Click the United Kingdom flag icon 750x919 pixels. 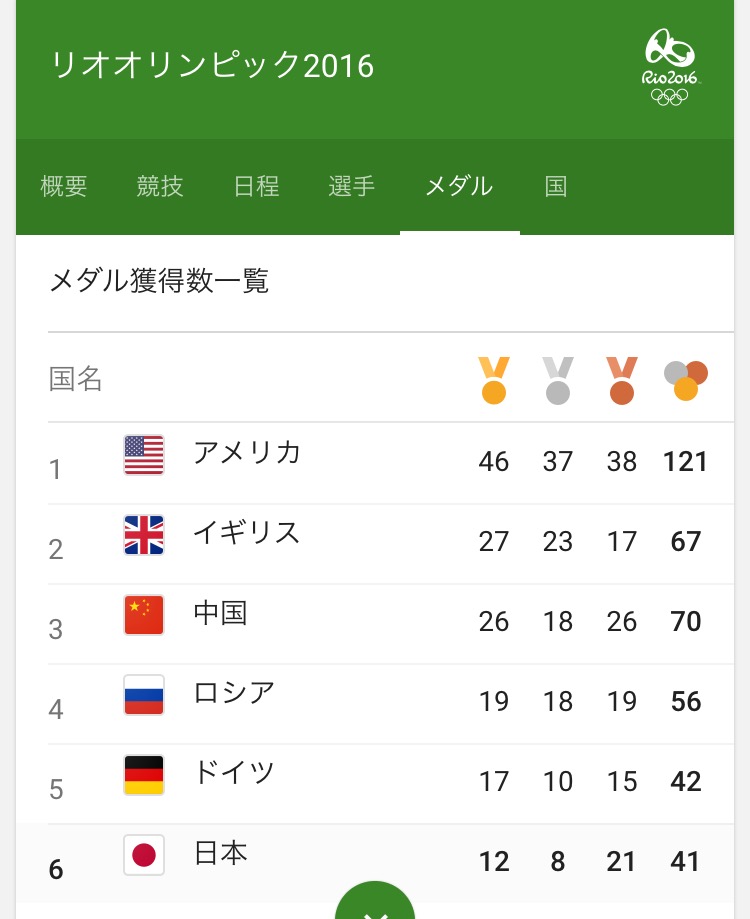tap(144, 535)
